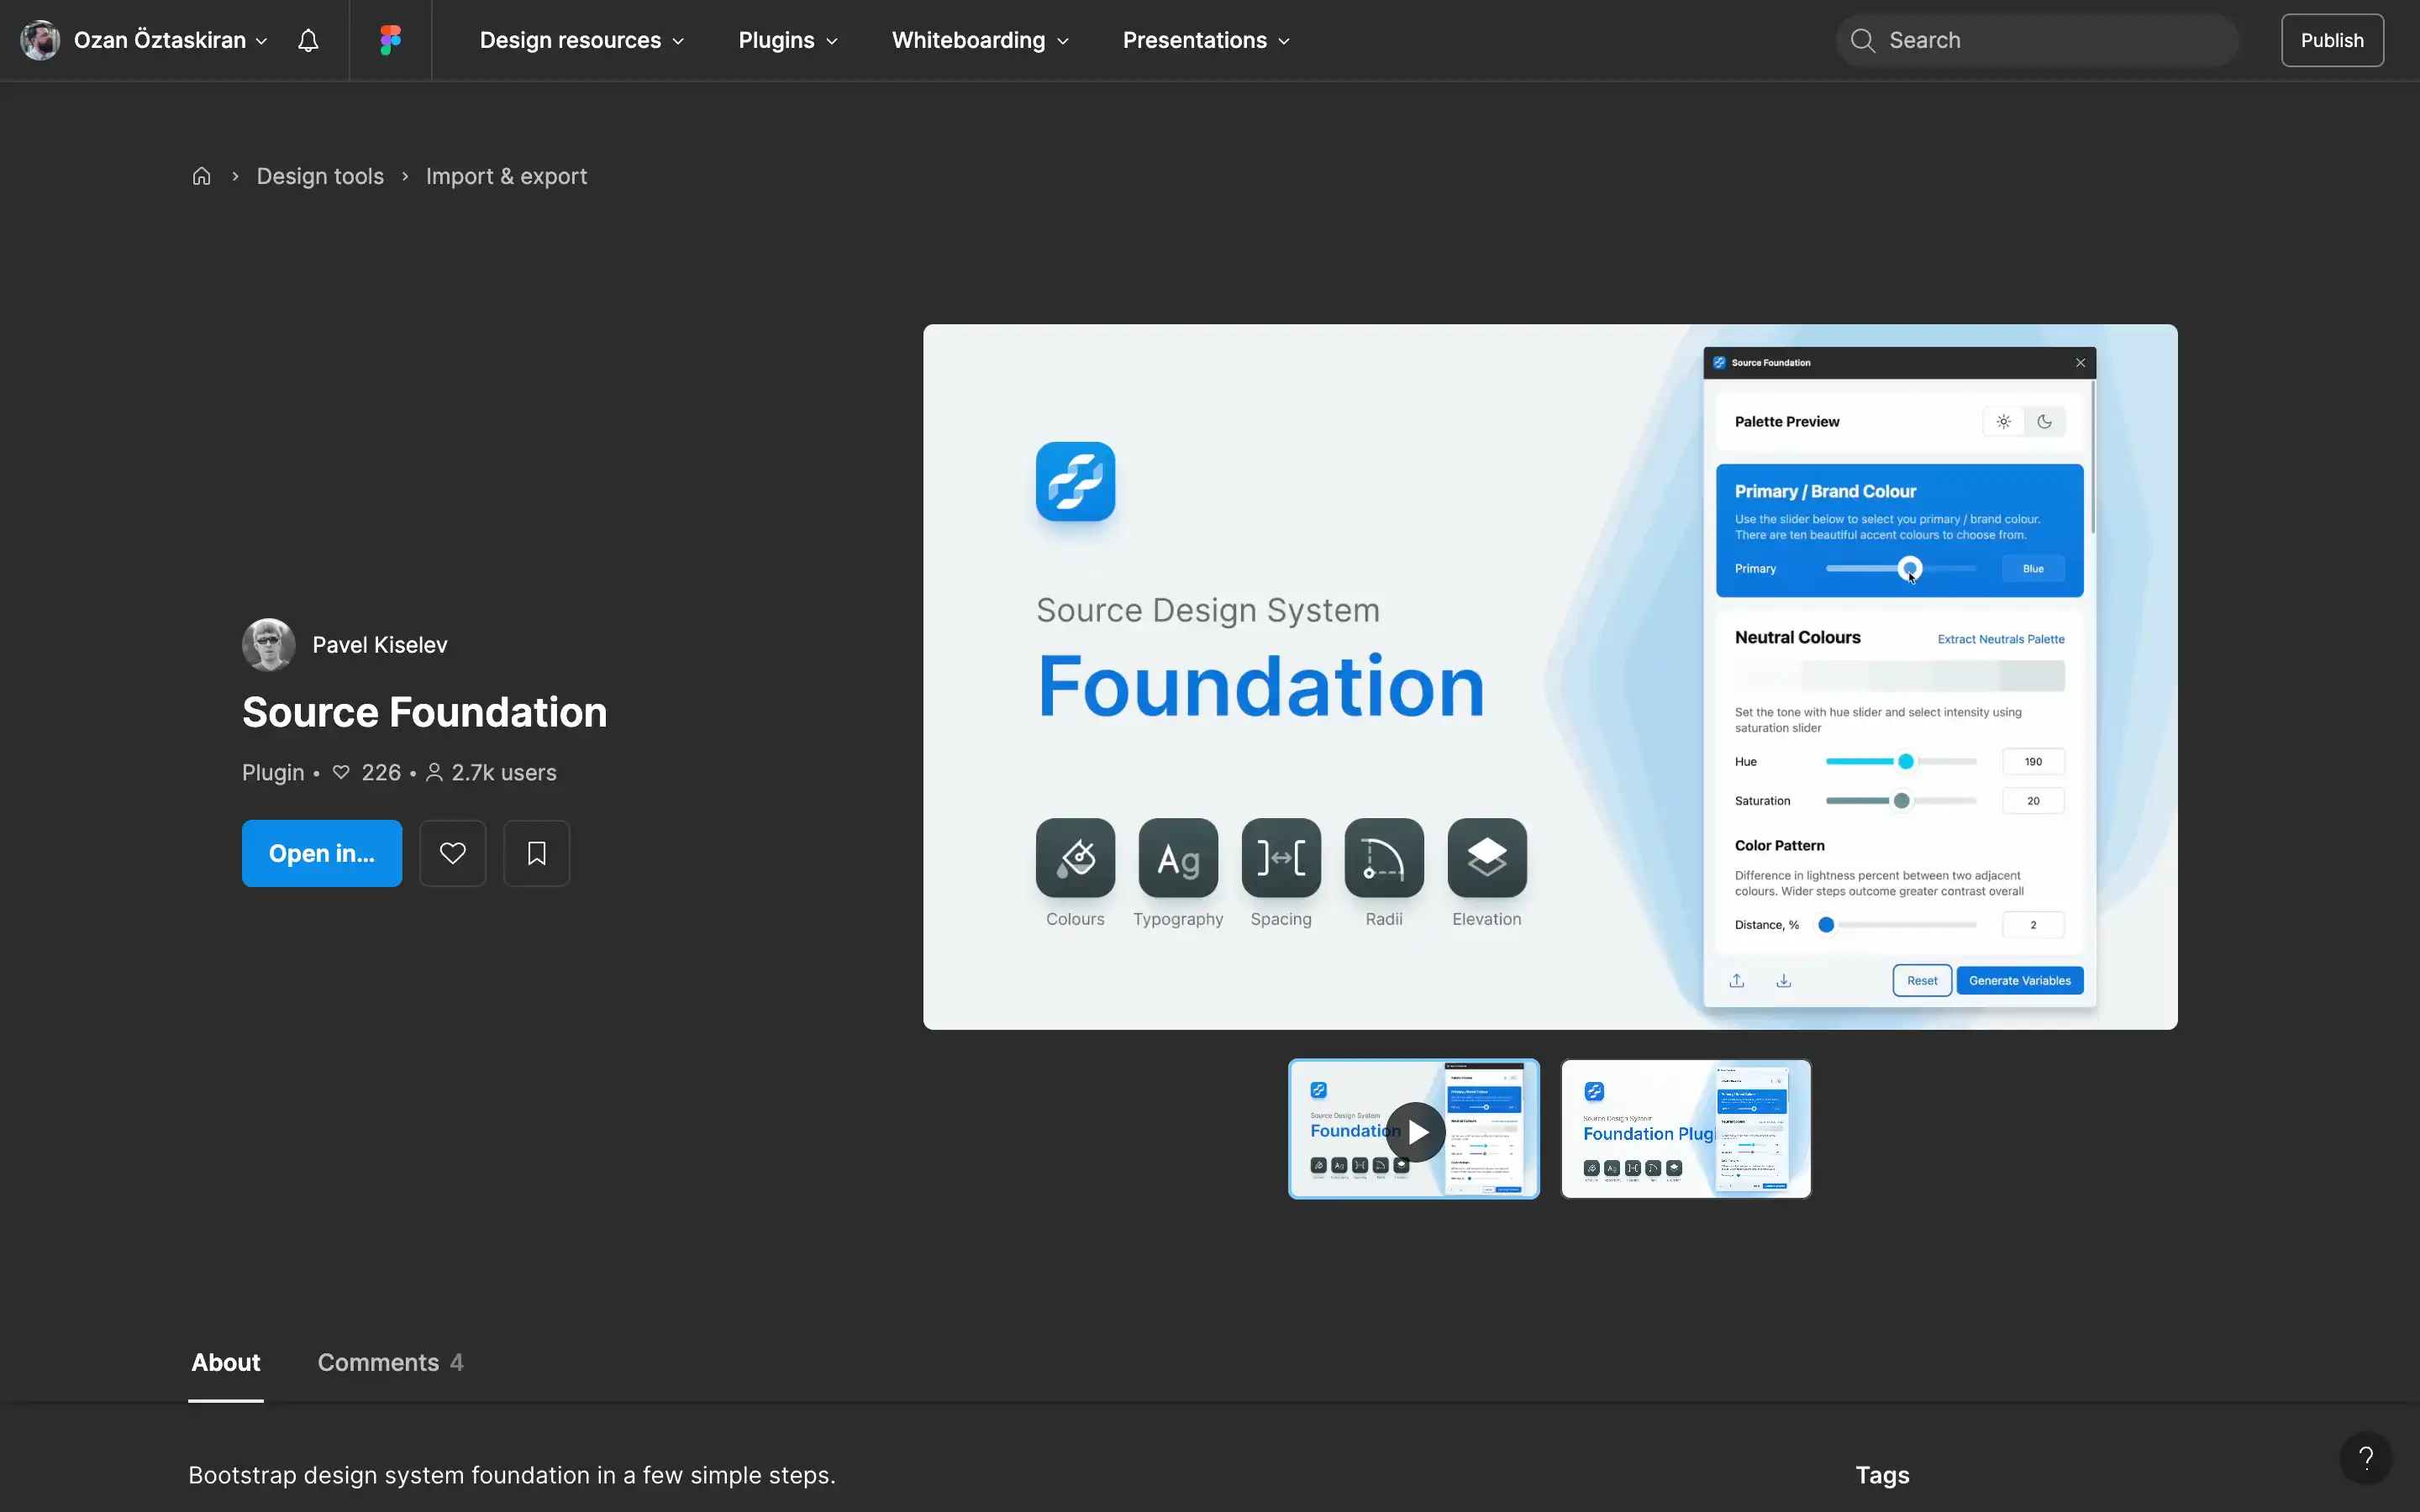Click the Typography Ag icon in preview
Screen dimensions: 2420x1512
1178,857
